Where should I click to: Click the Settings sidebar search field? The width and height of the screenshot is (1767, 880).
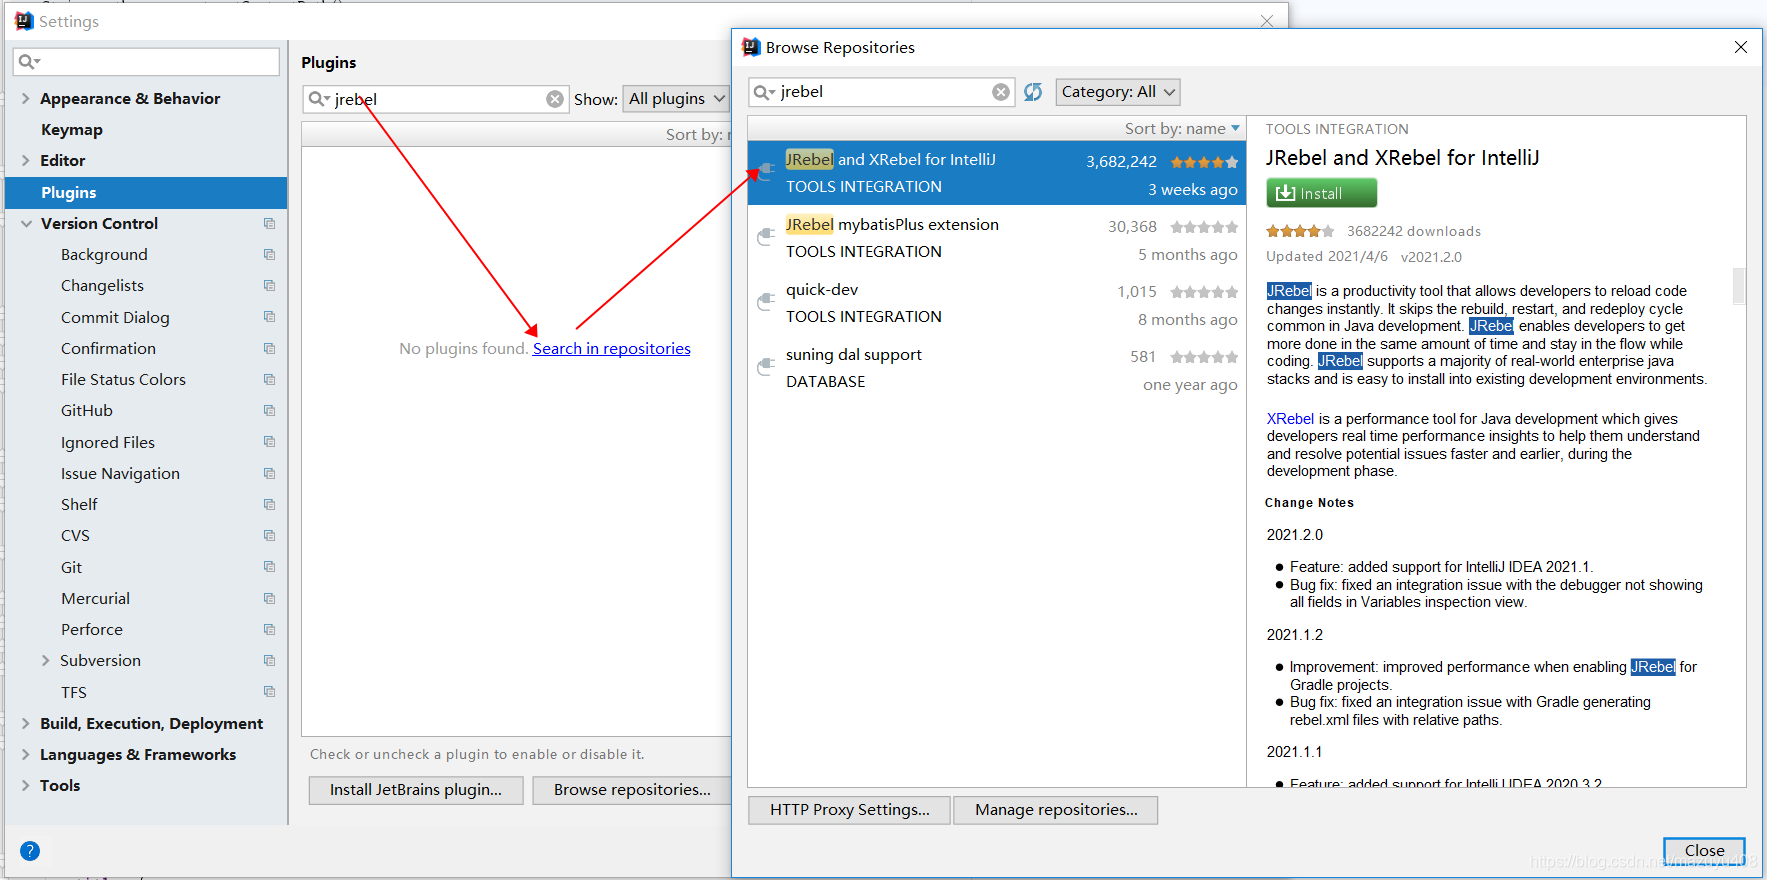point(146,62)
